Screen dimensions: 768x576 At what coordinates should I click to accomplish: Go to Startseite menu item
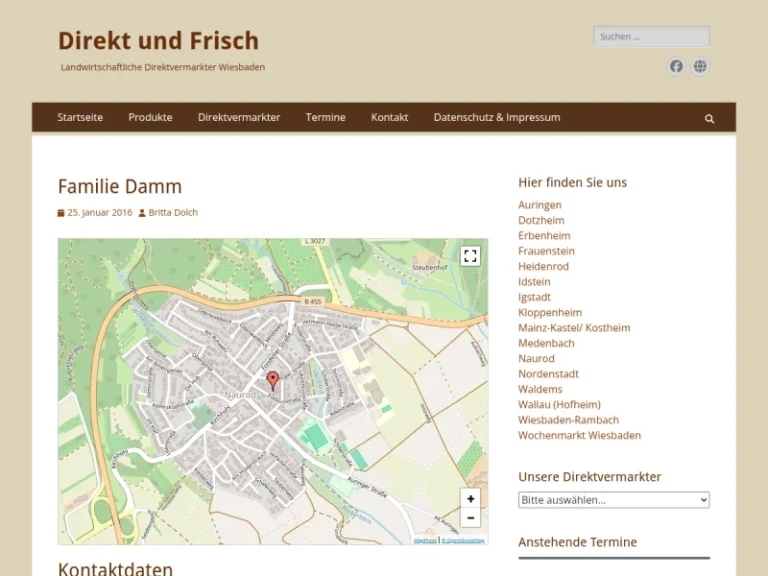point(80,118)
